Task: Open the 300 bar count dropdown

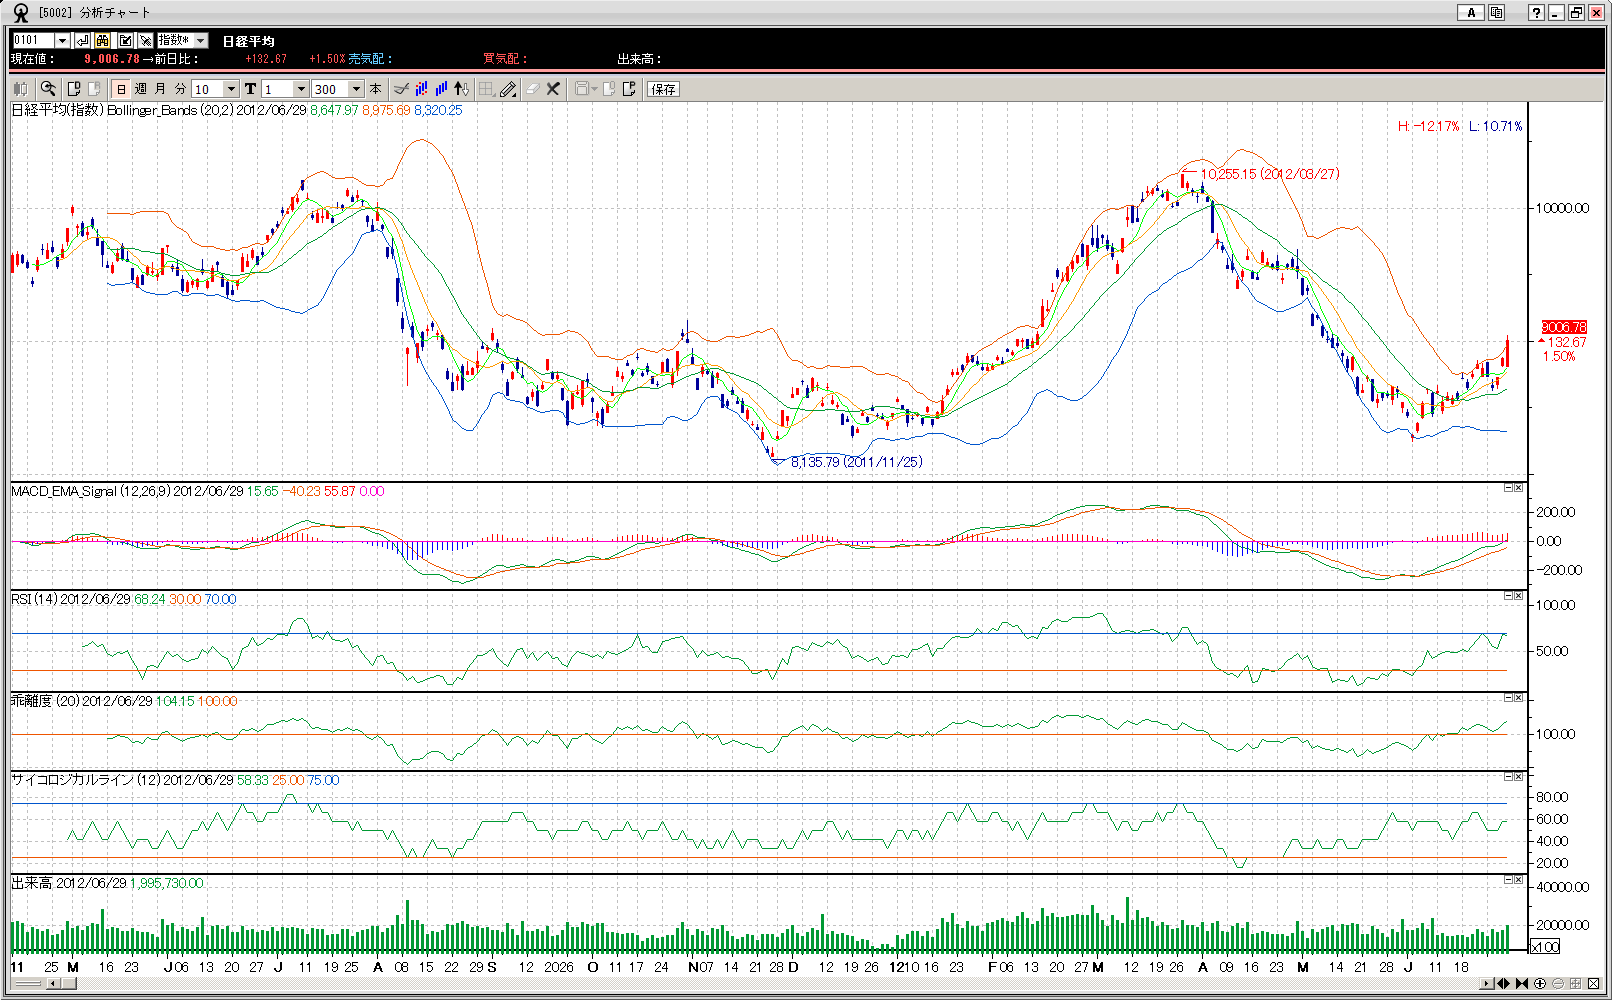Action: (x=356, y=89)
